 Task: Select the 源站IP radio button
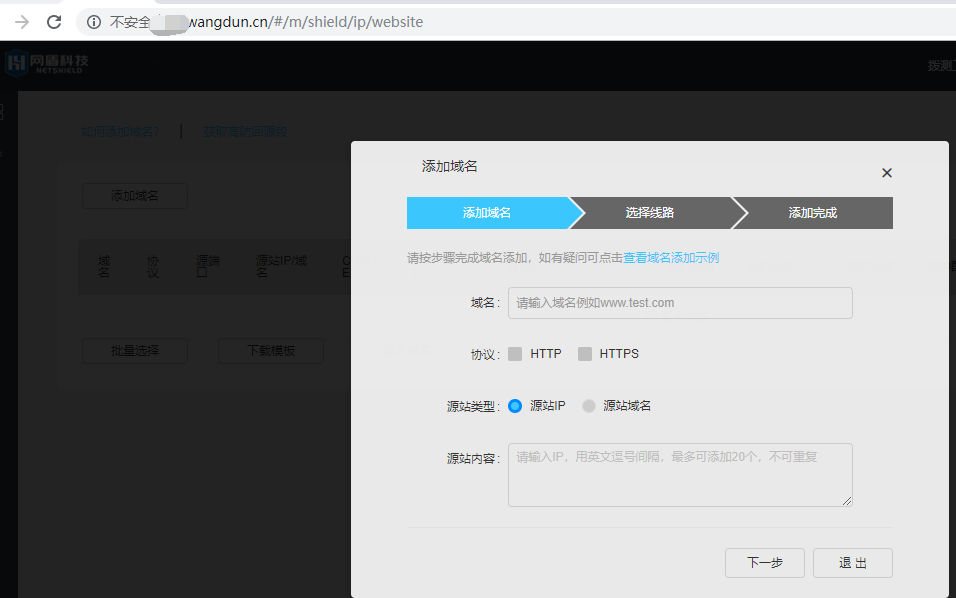[515, 406]
